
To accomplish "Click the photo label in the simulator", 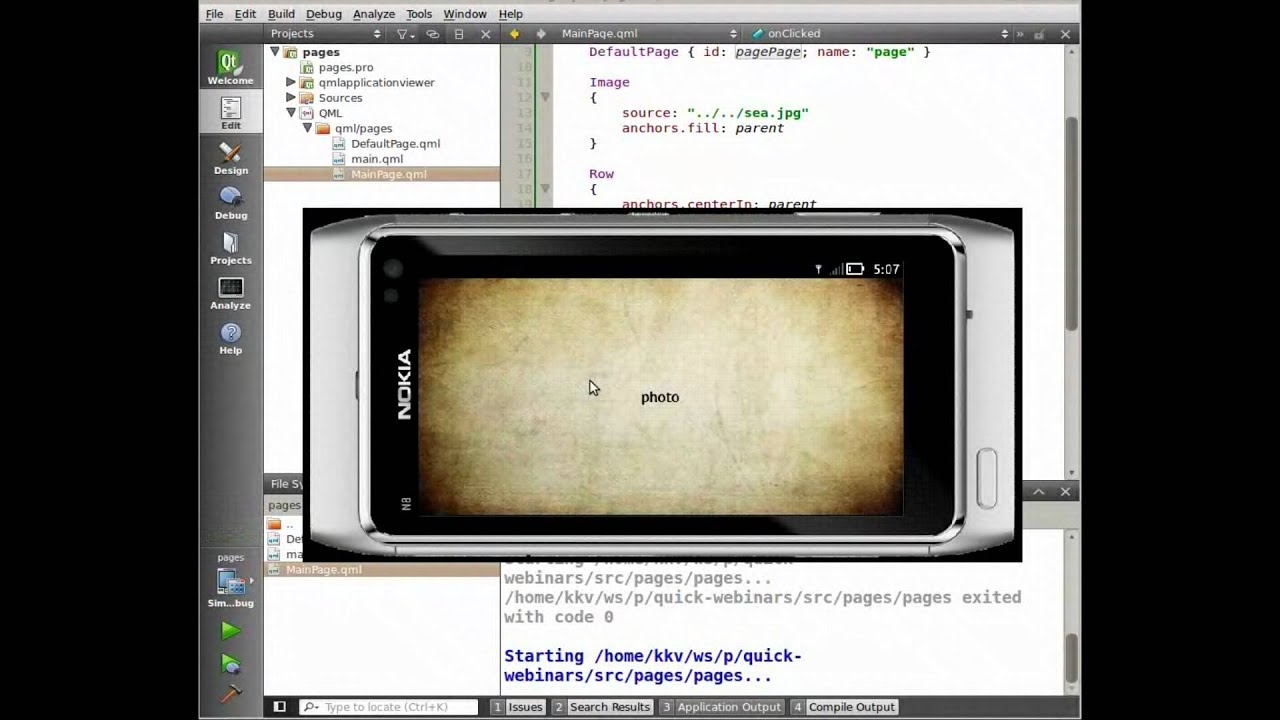I will [x=660, y=398].
